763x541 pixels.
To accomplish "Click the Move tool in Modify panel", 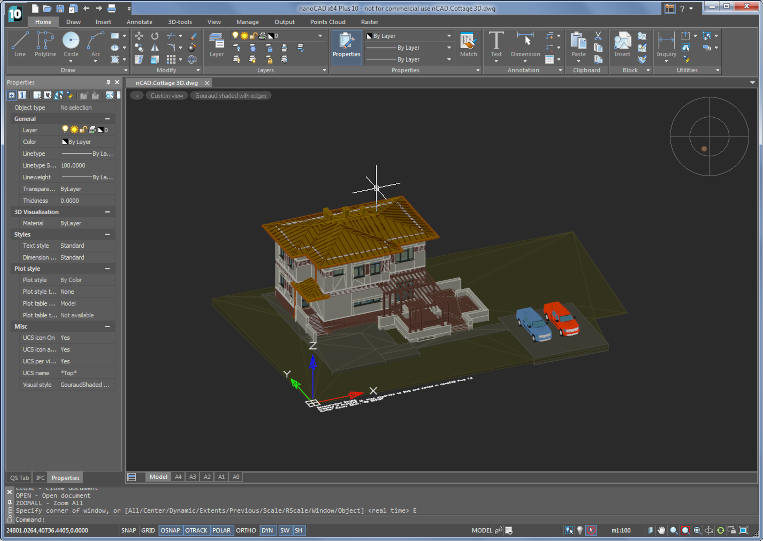I will (139, 36).
